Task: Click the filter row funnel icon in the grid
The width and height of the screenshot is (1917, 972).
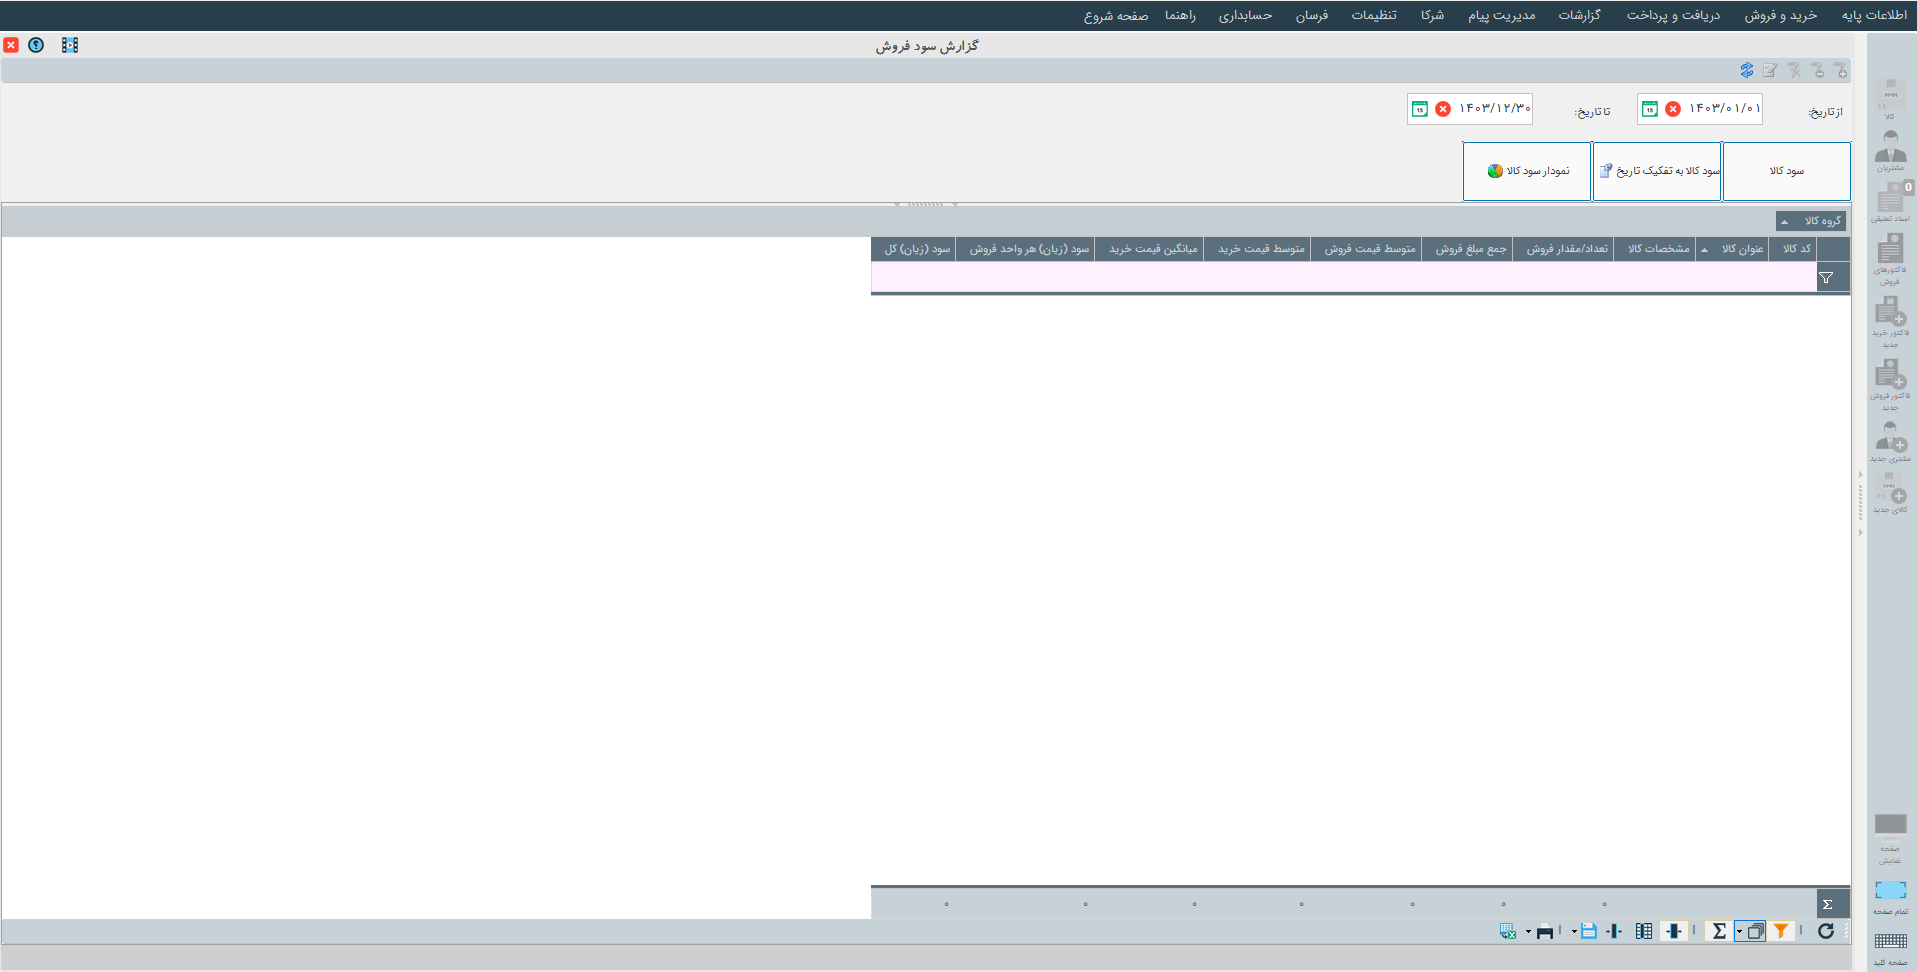Action: click(x=1826, y=278)
